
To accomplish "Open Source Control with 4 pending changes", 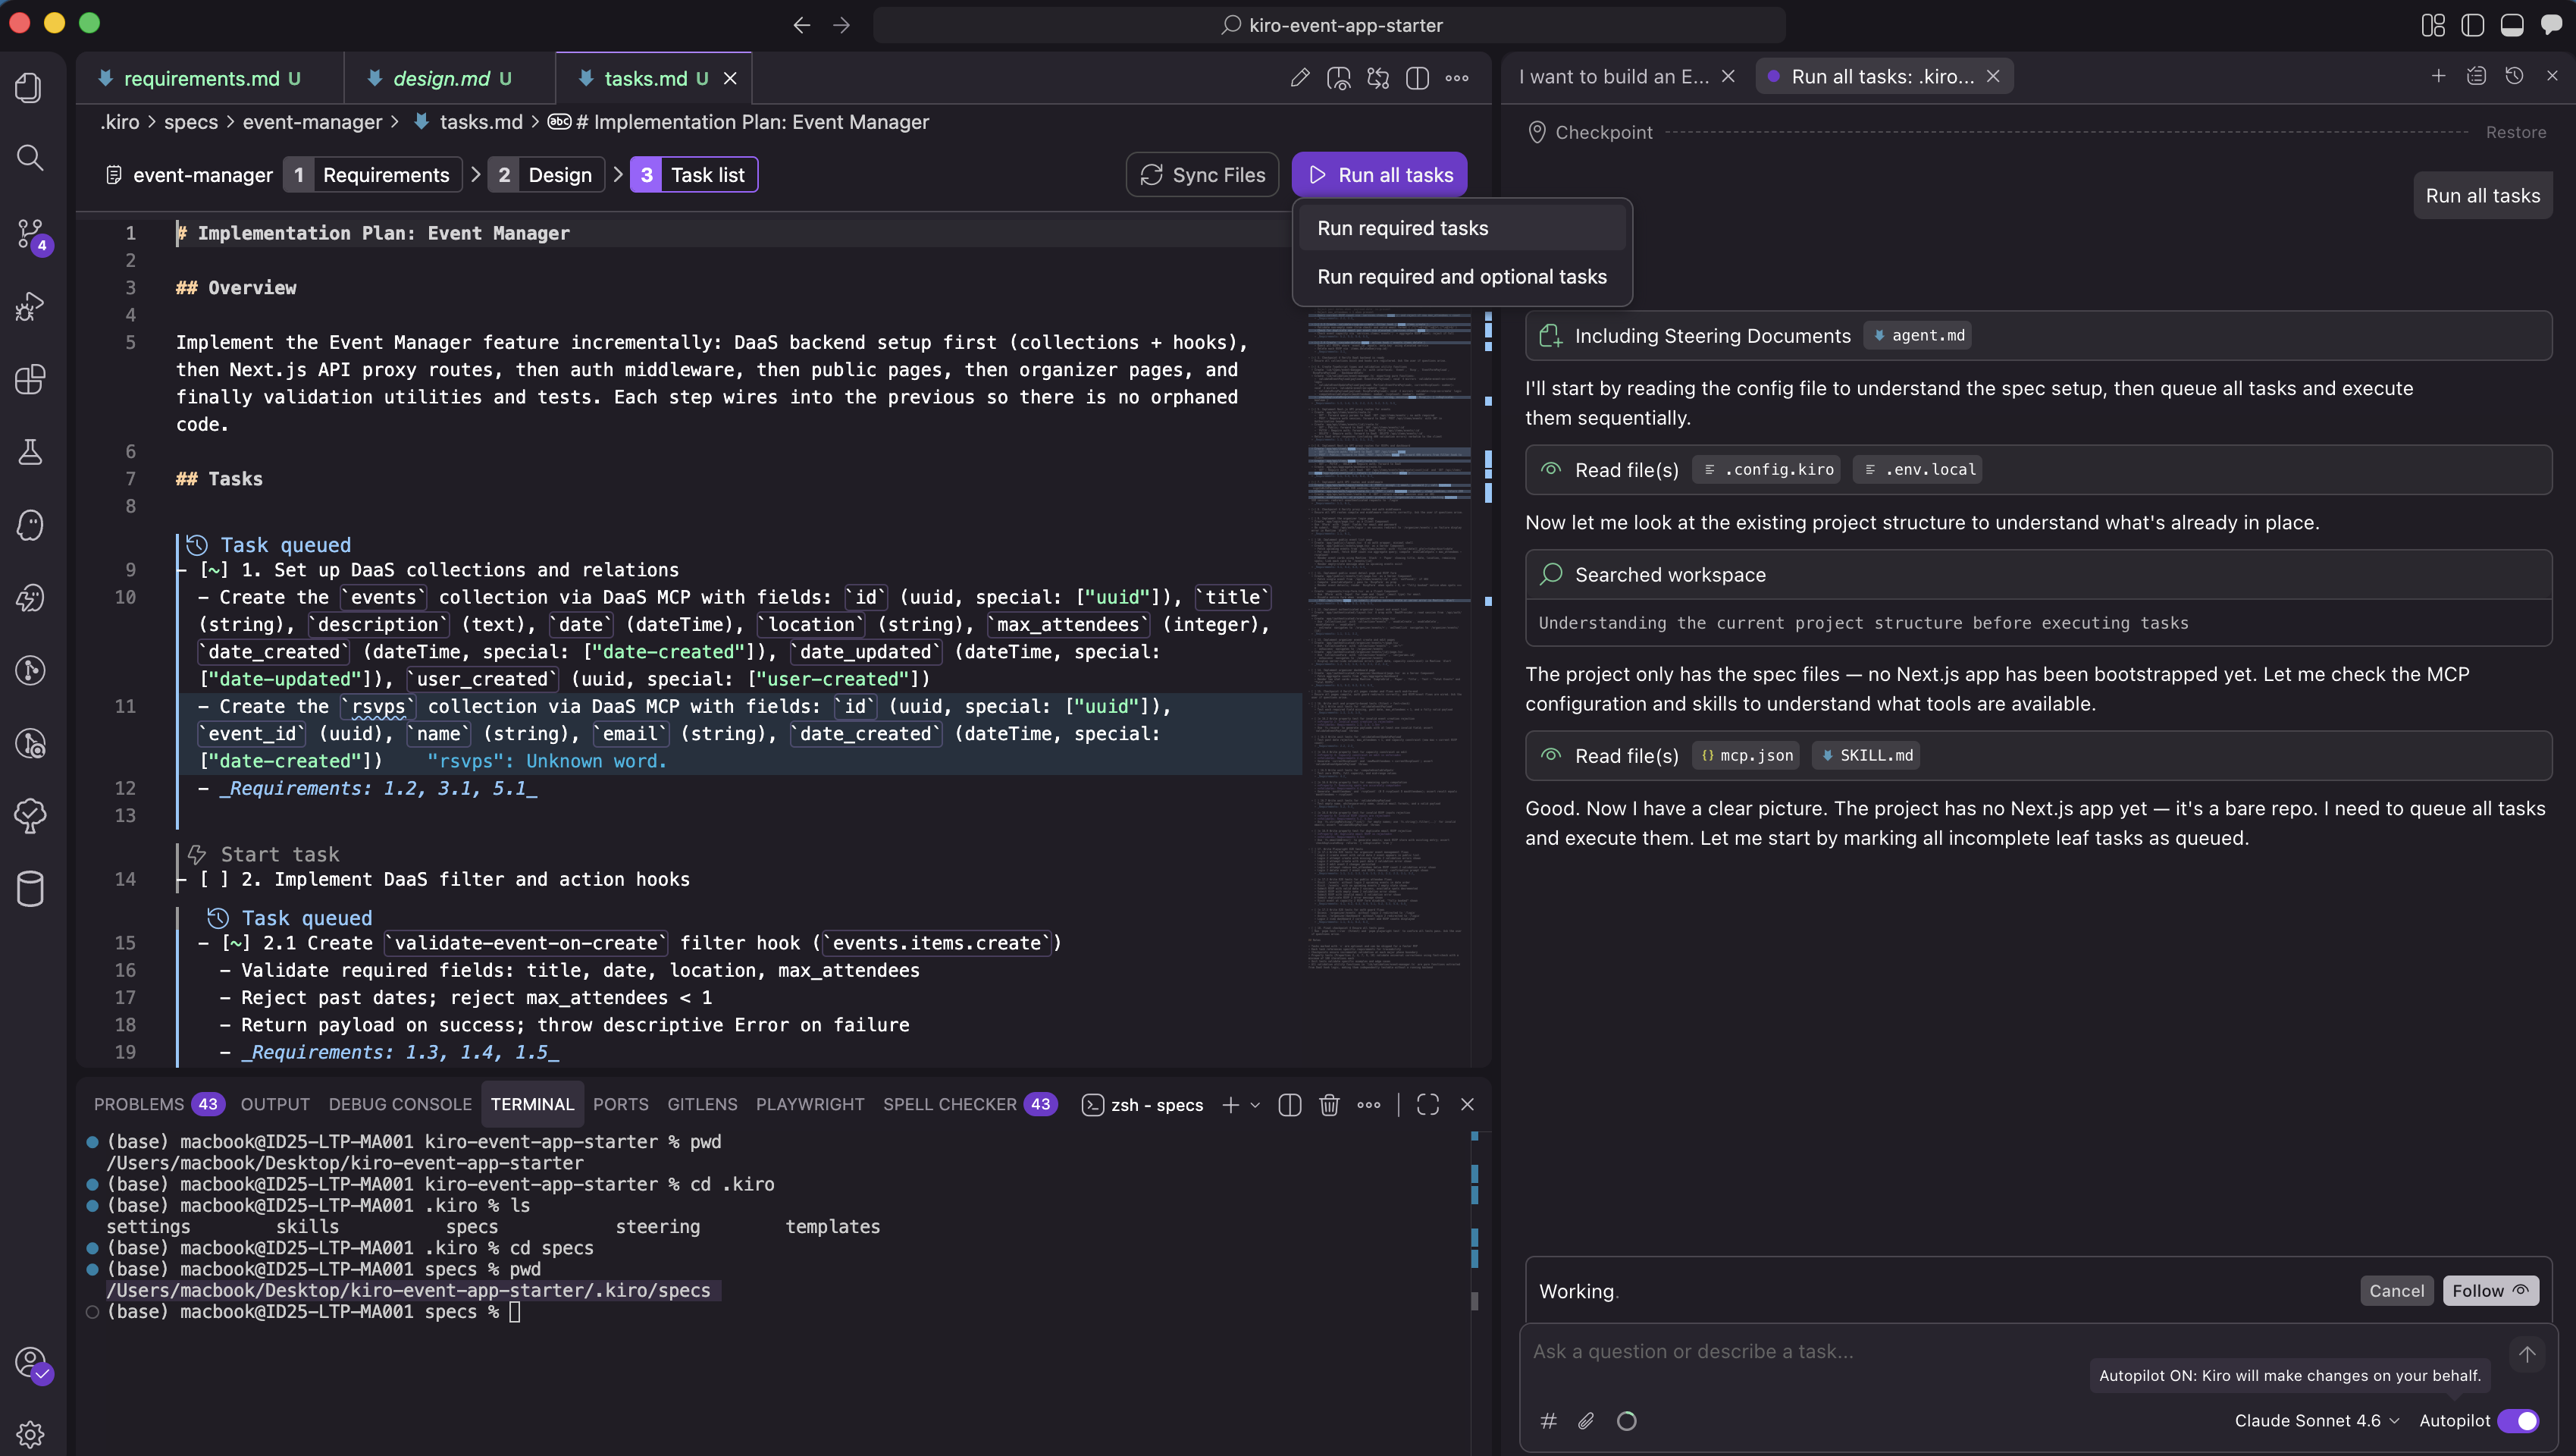I will point(30,234).
